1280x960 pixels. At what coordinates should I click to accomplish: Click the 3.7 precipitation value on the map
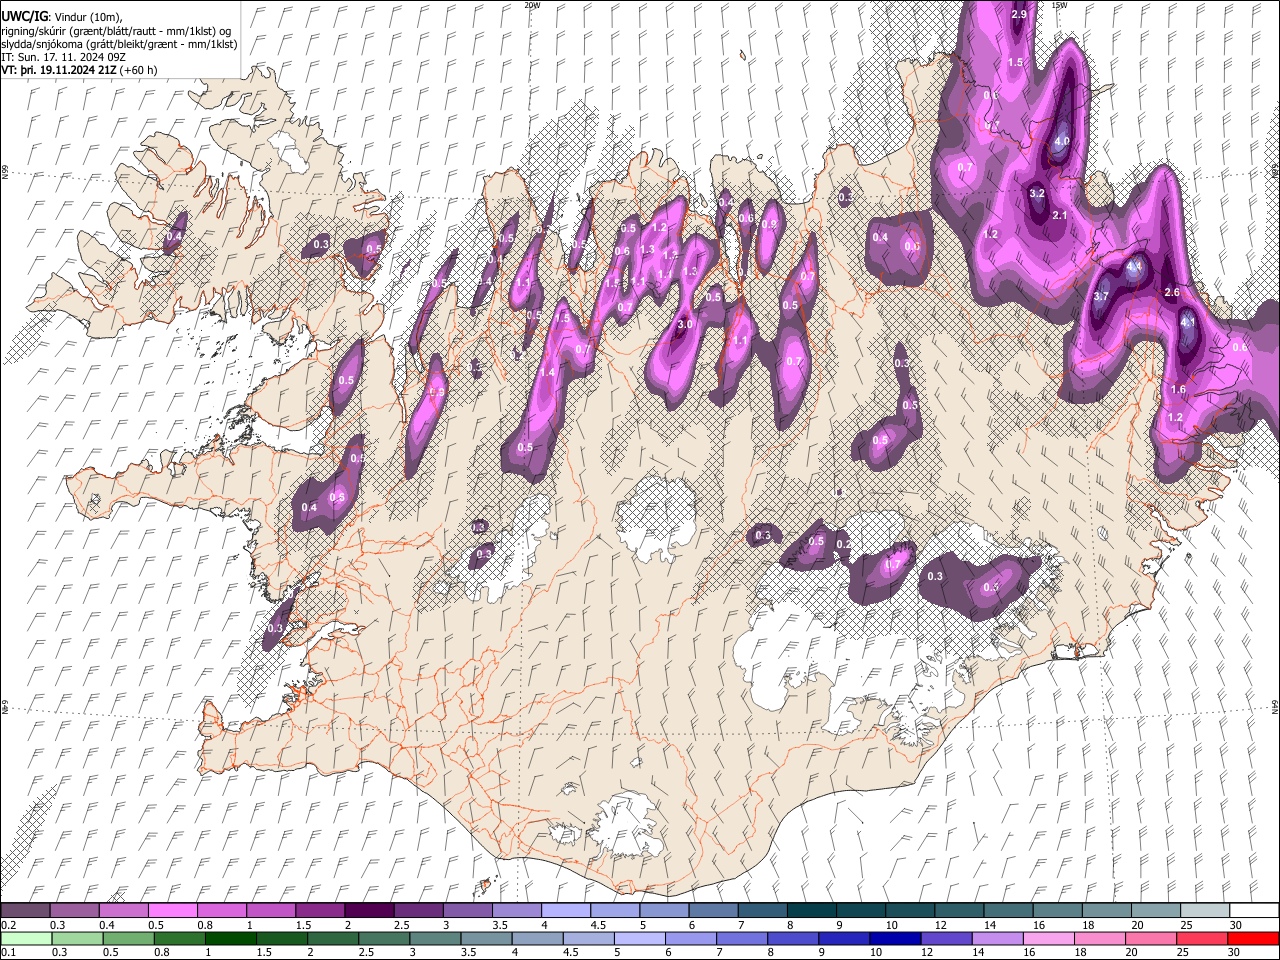[x=1101, y=297]
